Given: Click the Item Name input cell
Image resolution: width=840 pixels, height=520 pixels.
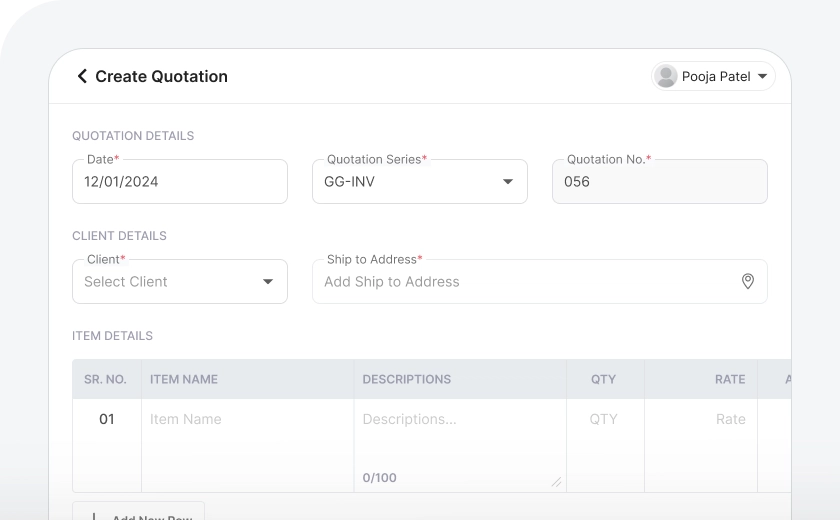Looking at the screenshot, I should coord(247,419).
